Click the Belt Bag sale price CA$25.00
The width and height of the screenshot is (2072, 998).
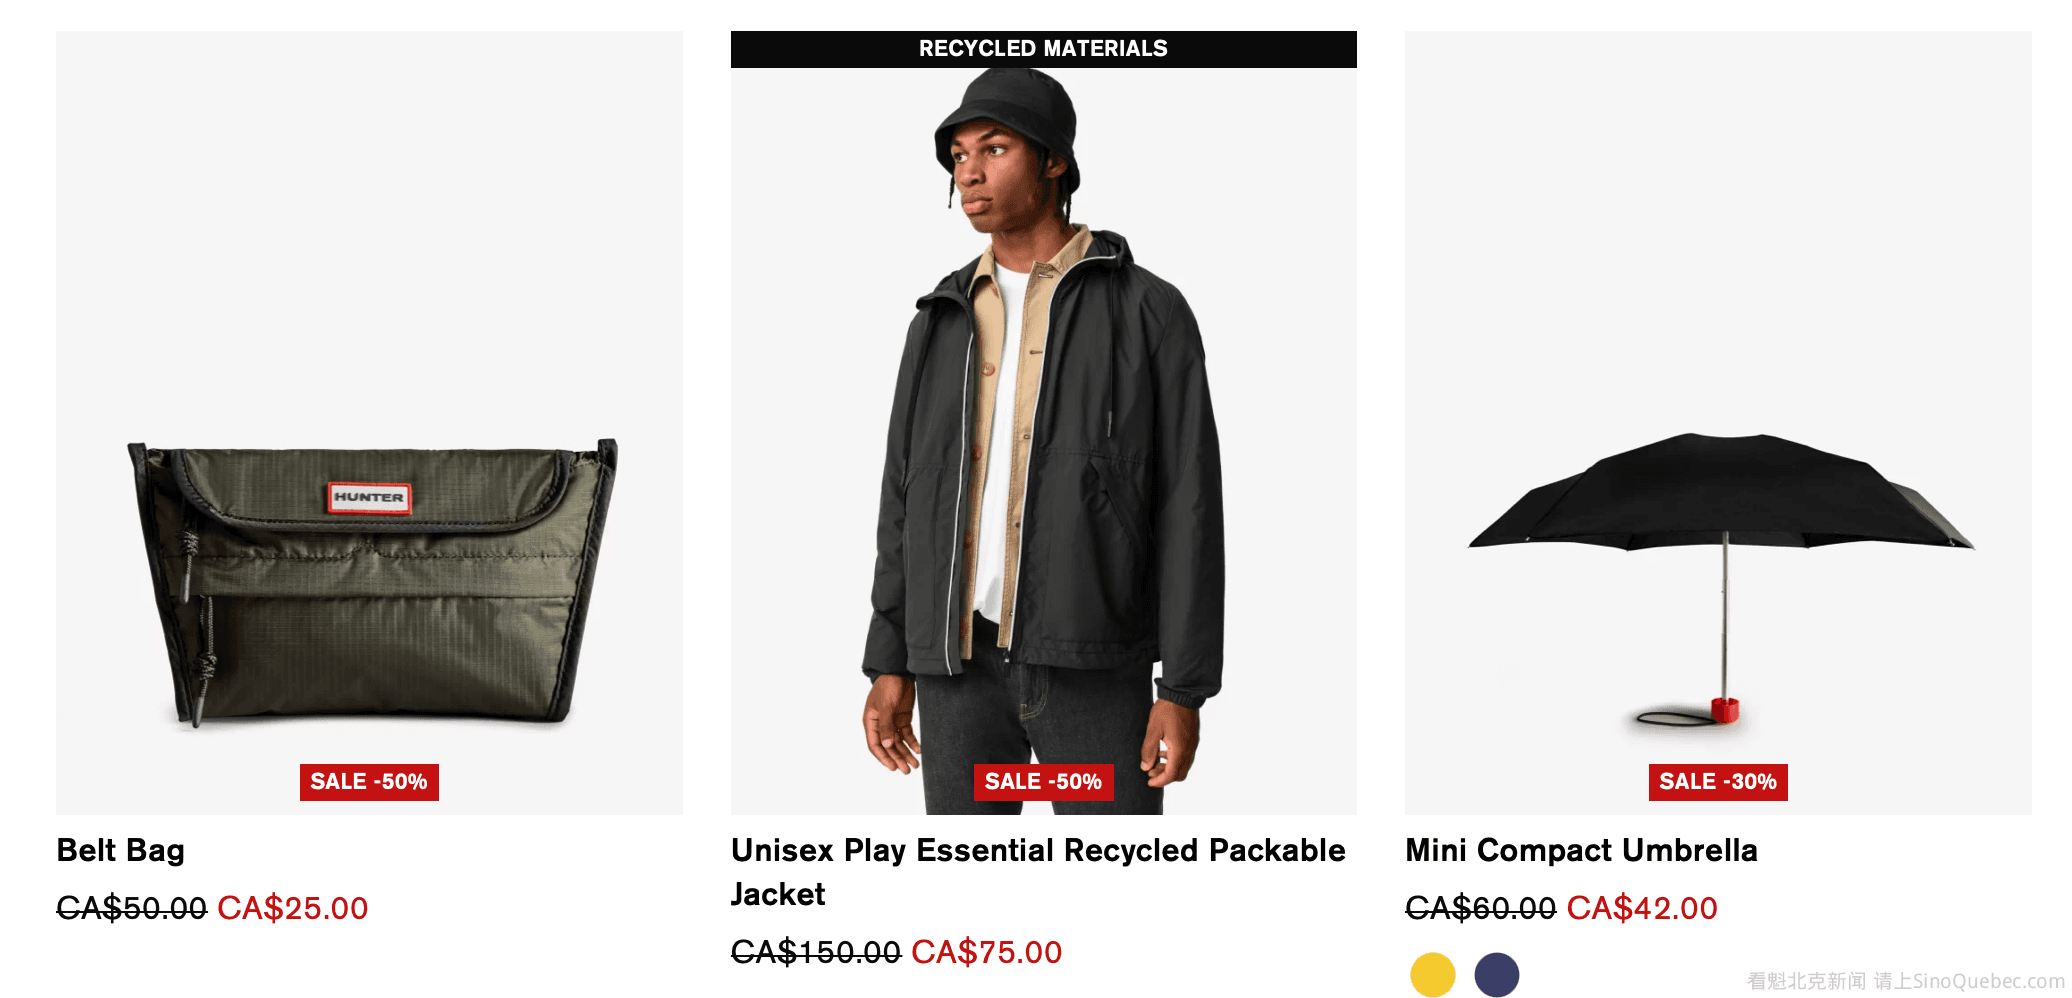pyautogui.click(x=293, y=908)
